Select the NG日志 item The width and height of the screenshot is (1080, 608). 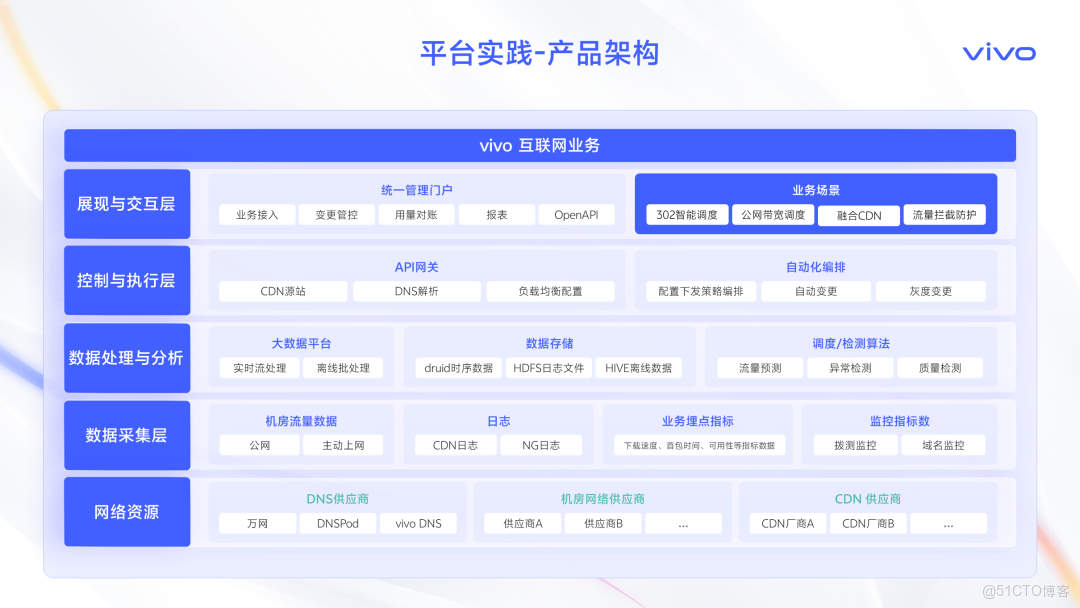click(x=541, y=445)
